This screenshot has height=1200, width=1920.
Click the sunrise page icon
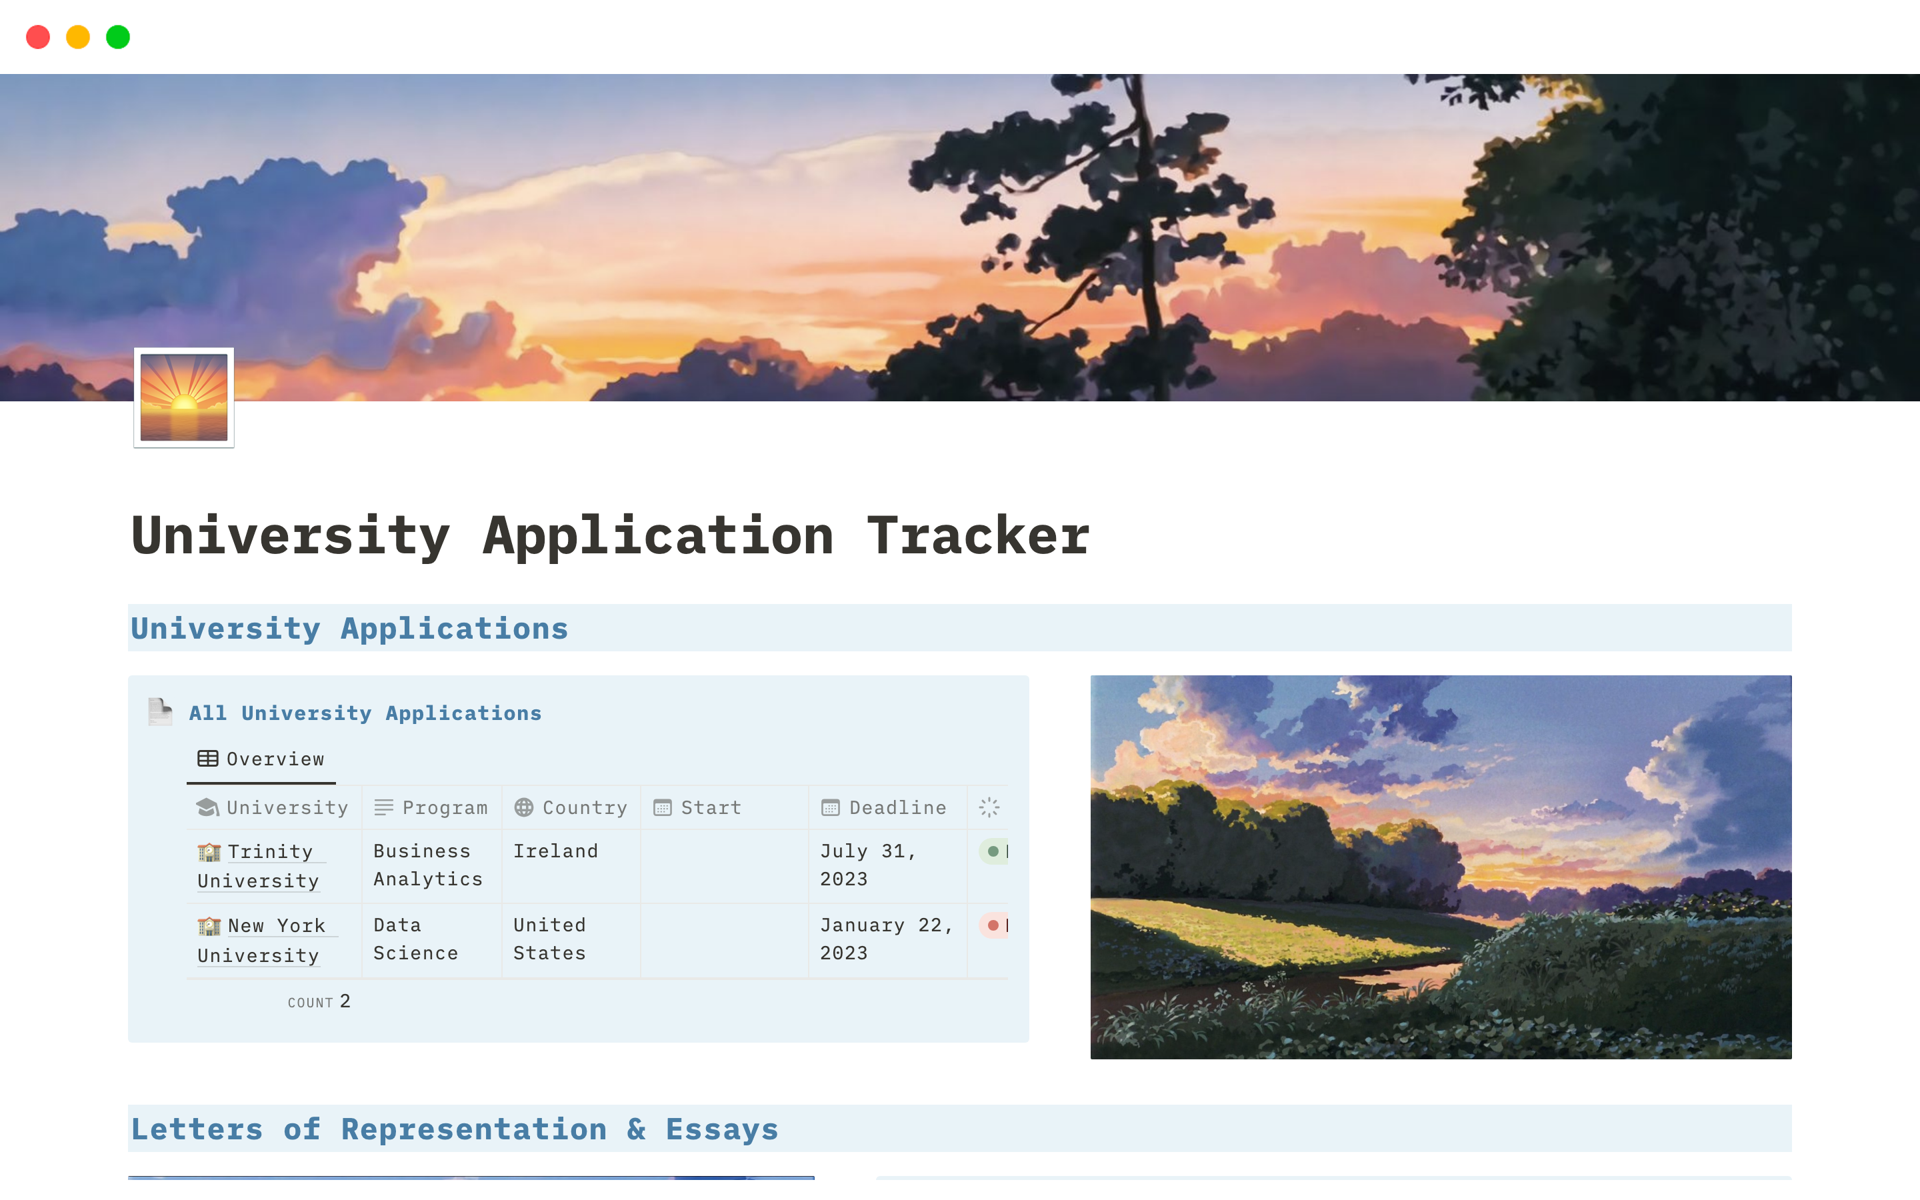click(x=184, y=397)
